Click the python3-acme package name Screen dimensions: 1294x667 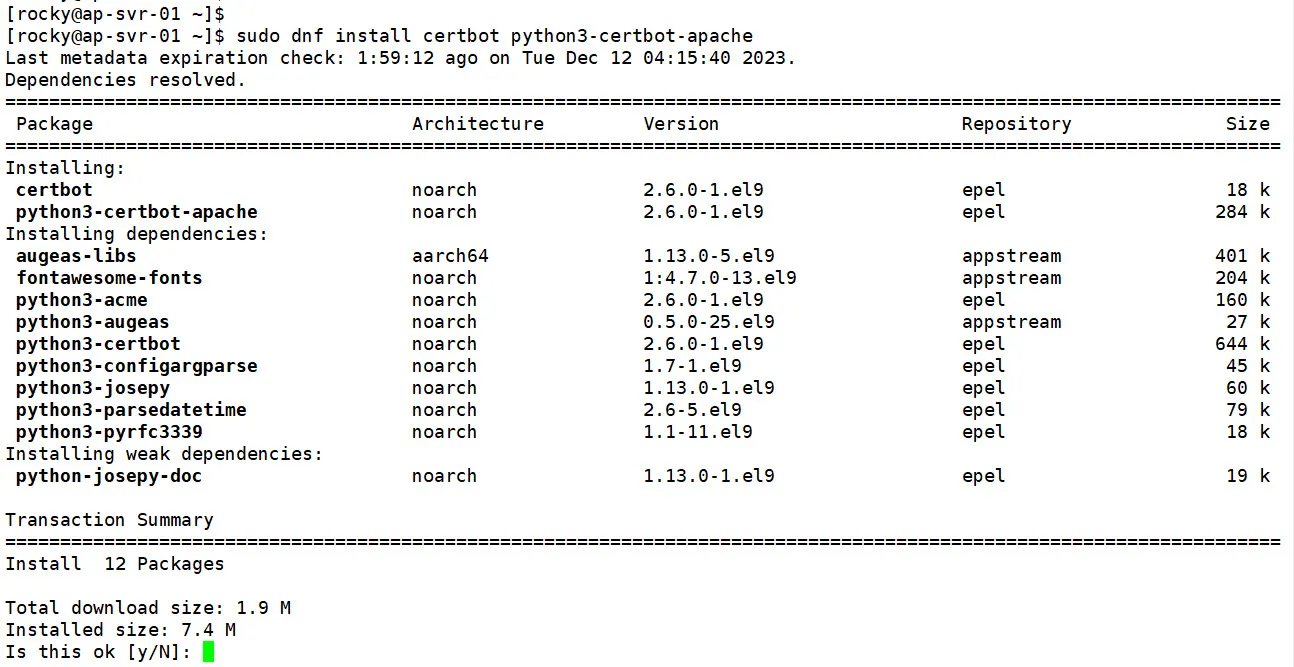tap(82, 300)
